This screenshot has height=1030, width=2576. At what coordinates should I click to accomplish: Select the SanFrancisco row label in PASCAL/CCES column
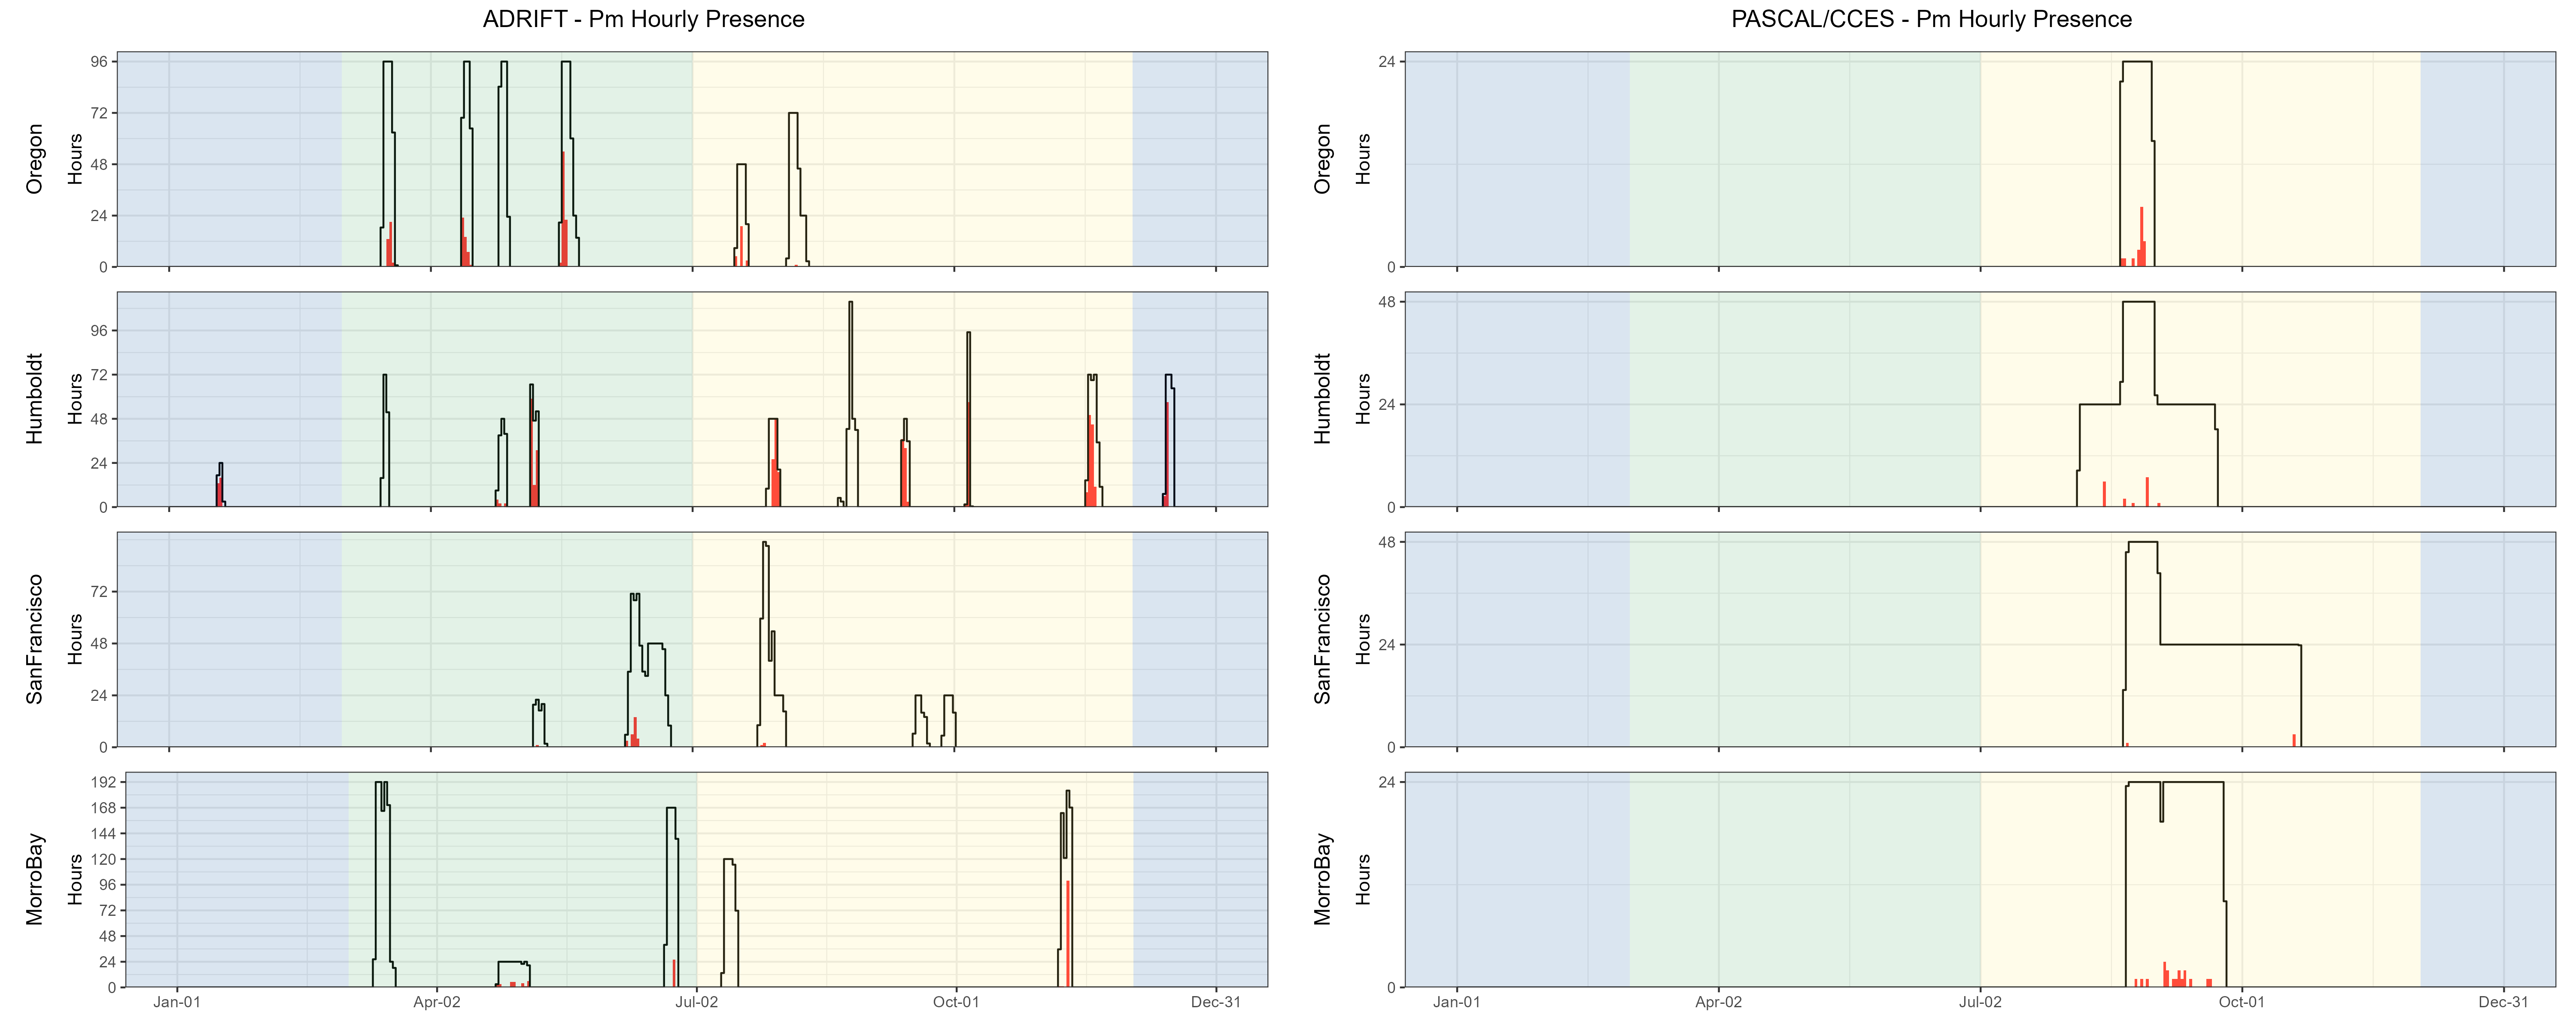[x=1323, y=639]
